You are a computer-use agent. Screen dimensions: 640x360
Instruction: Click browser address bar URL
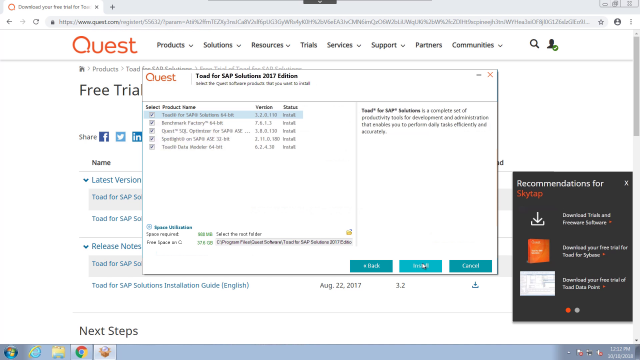323,22
